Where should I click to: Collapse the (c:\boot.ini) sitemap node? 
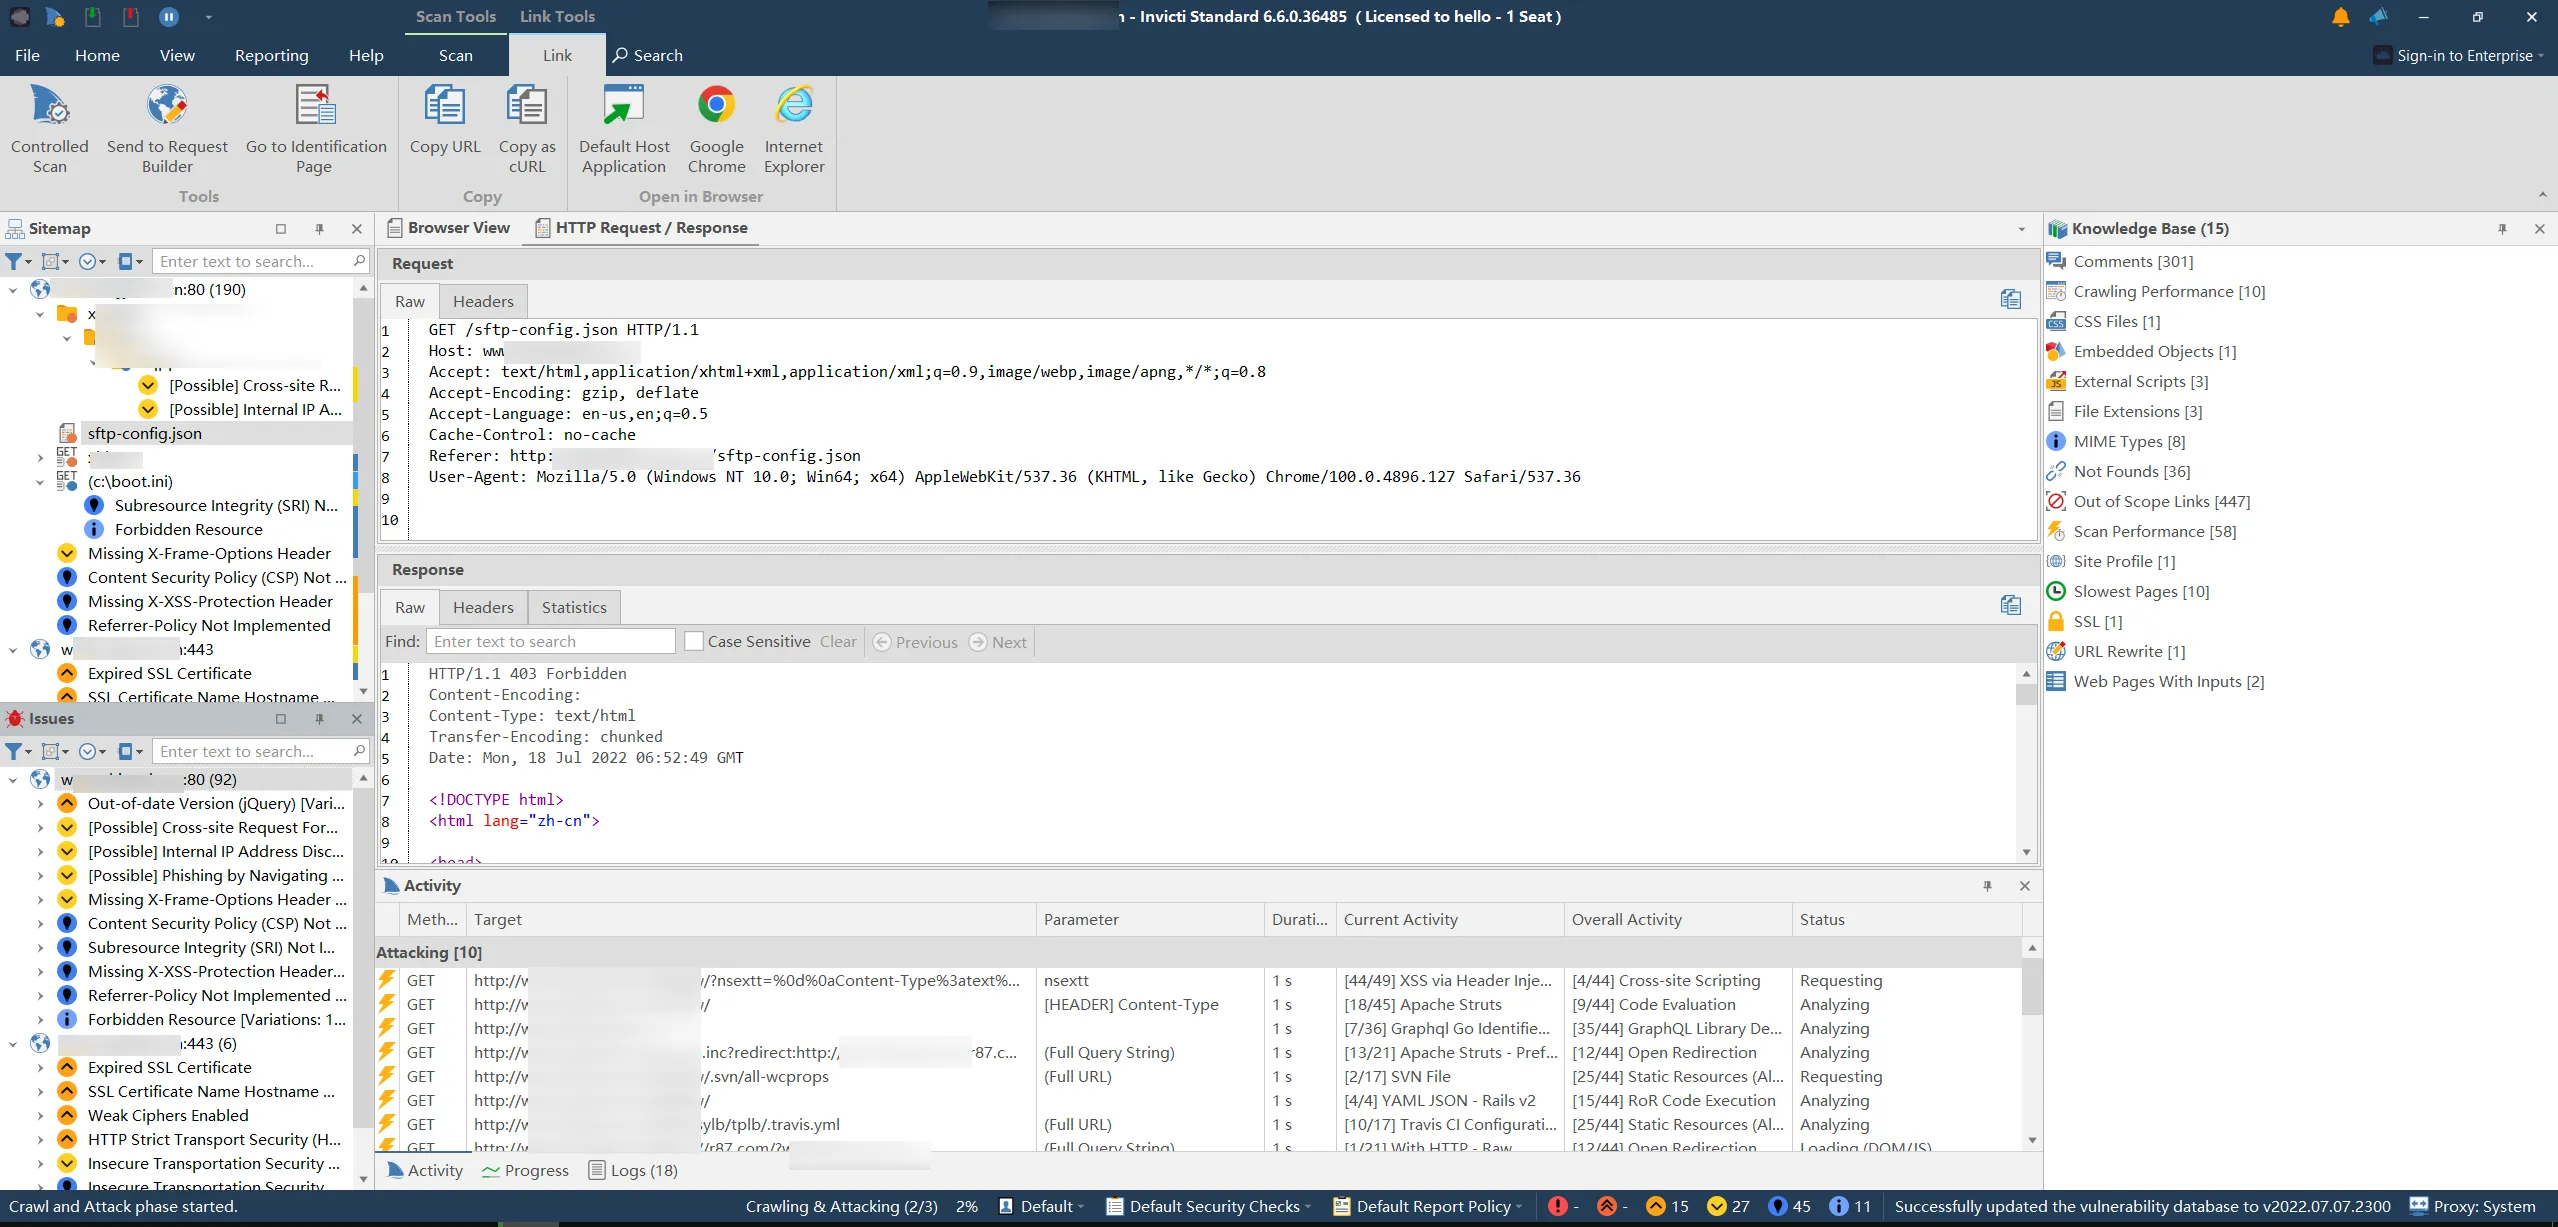tap(40, 481)
